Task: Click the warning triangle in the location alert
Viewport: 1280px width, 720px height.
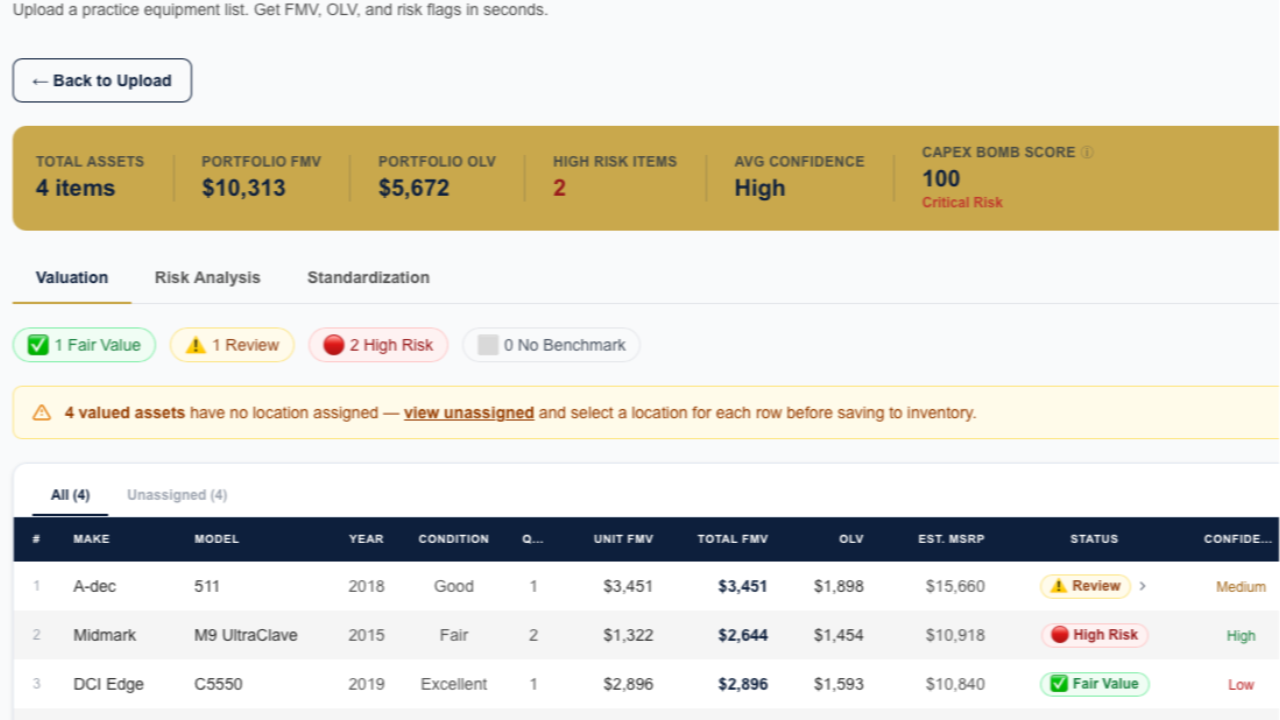Action: 41,412
